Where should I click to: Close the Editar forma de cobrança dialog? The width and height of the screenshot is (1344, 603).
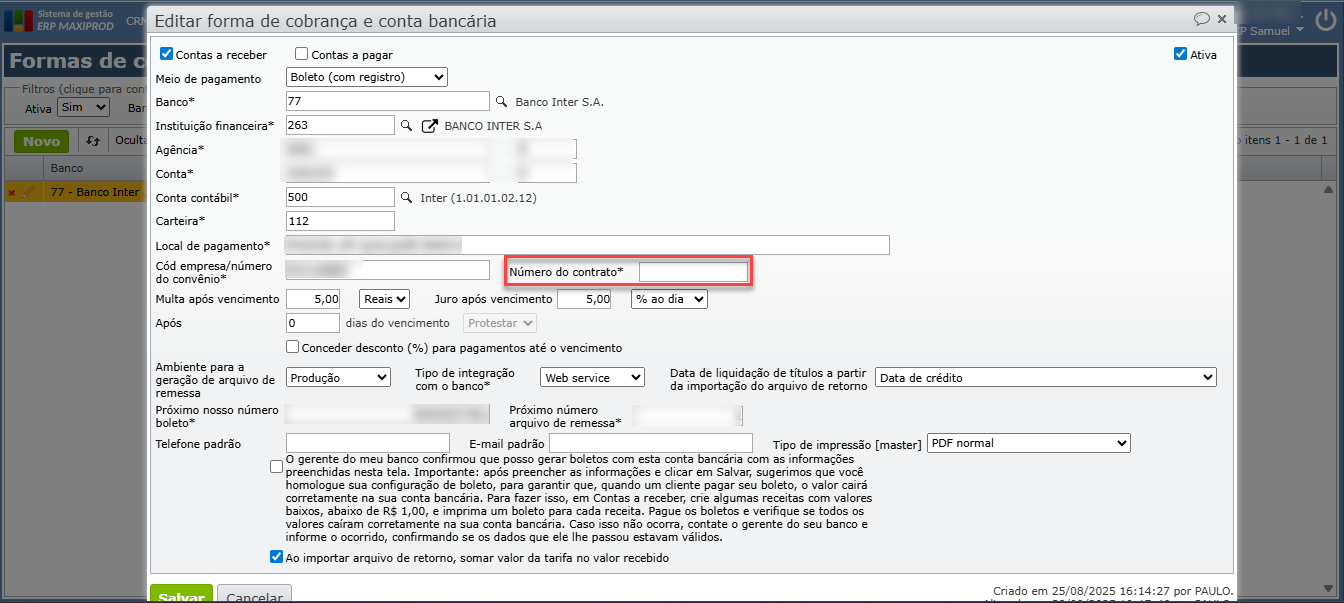(1222, 19)
